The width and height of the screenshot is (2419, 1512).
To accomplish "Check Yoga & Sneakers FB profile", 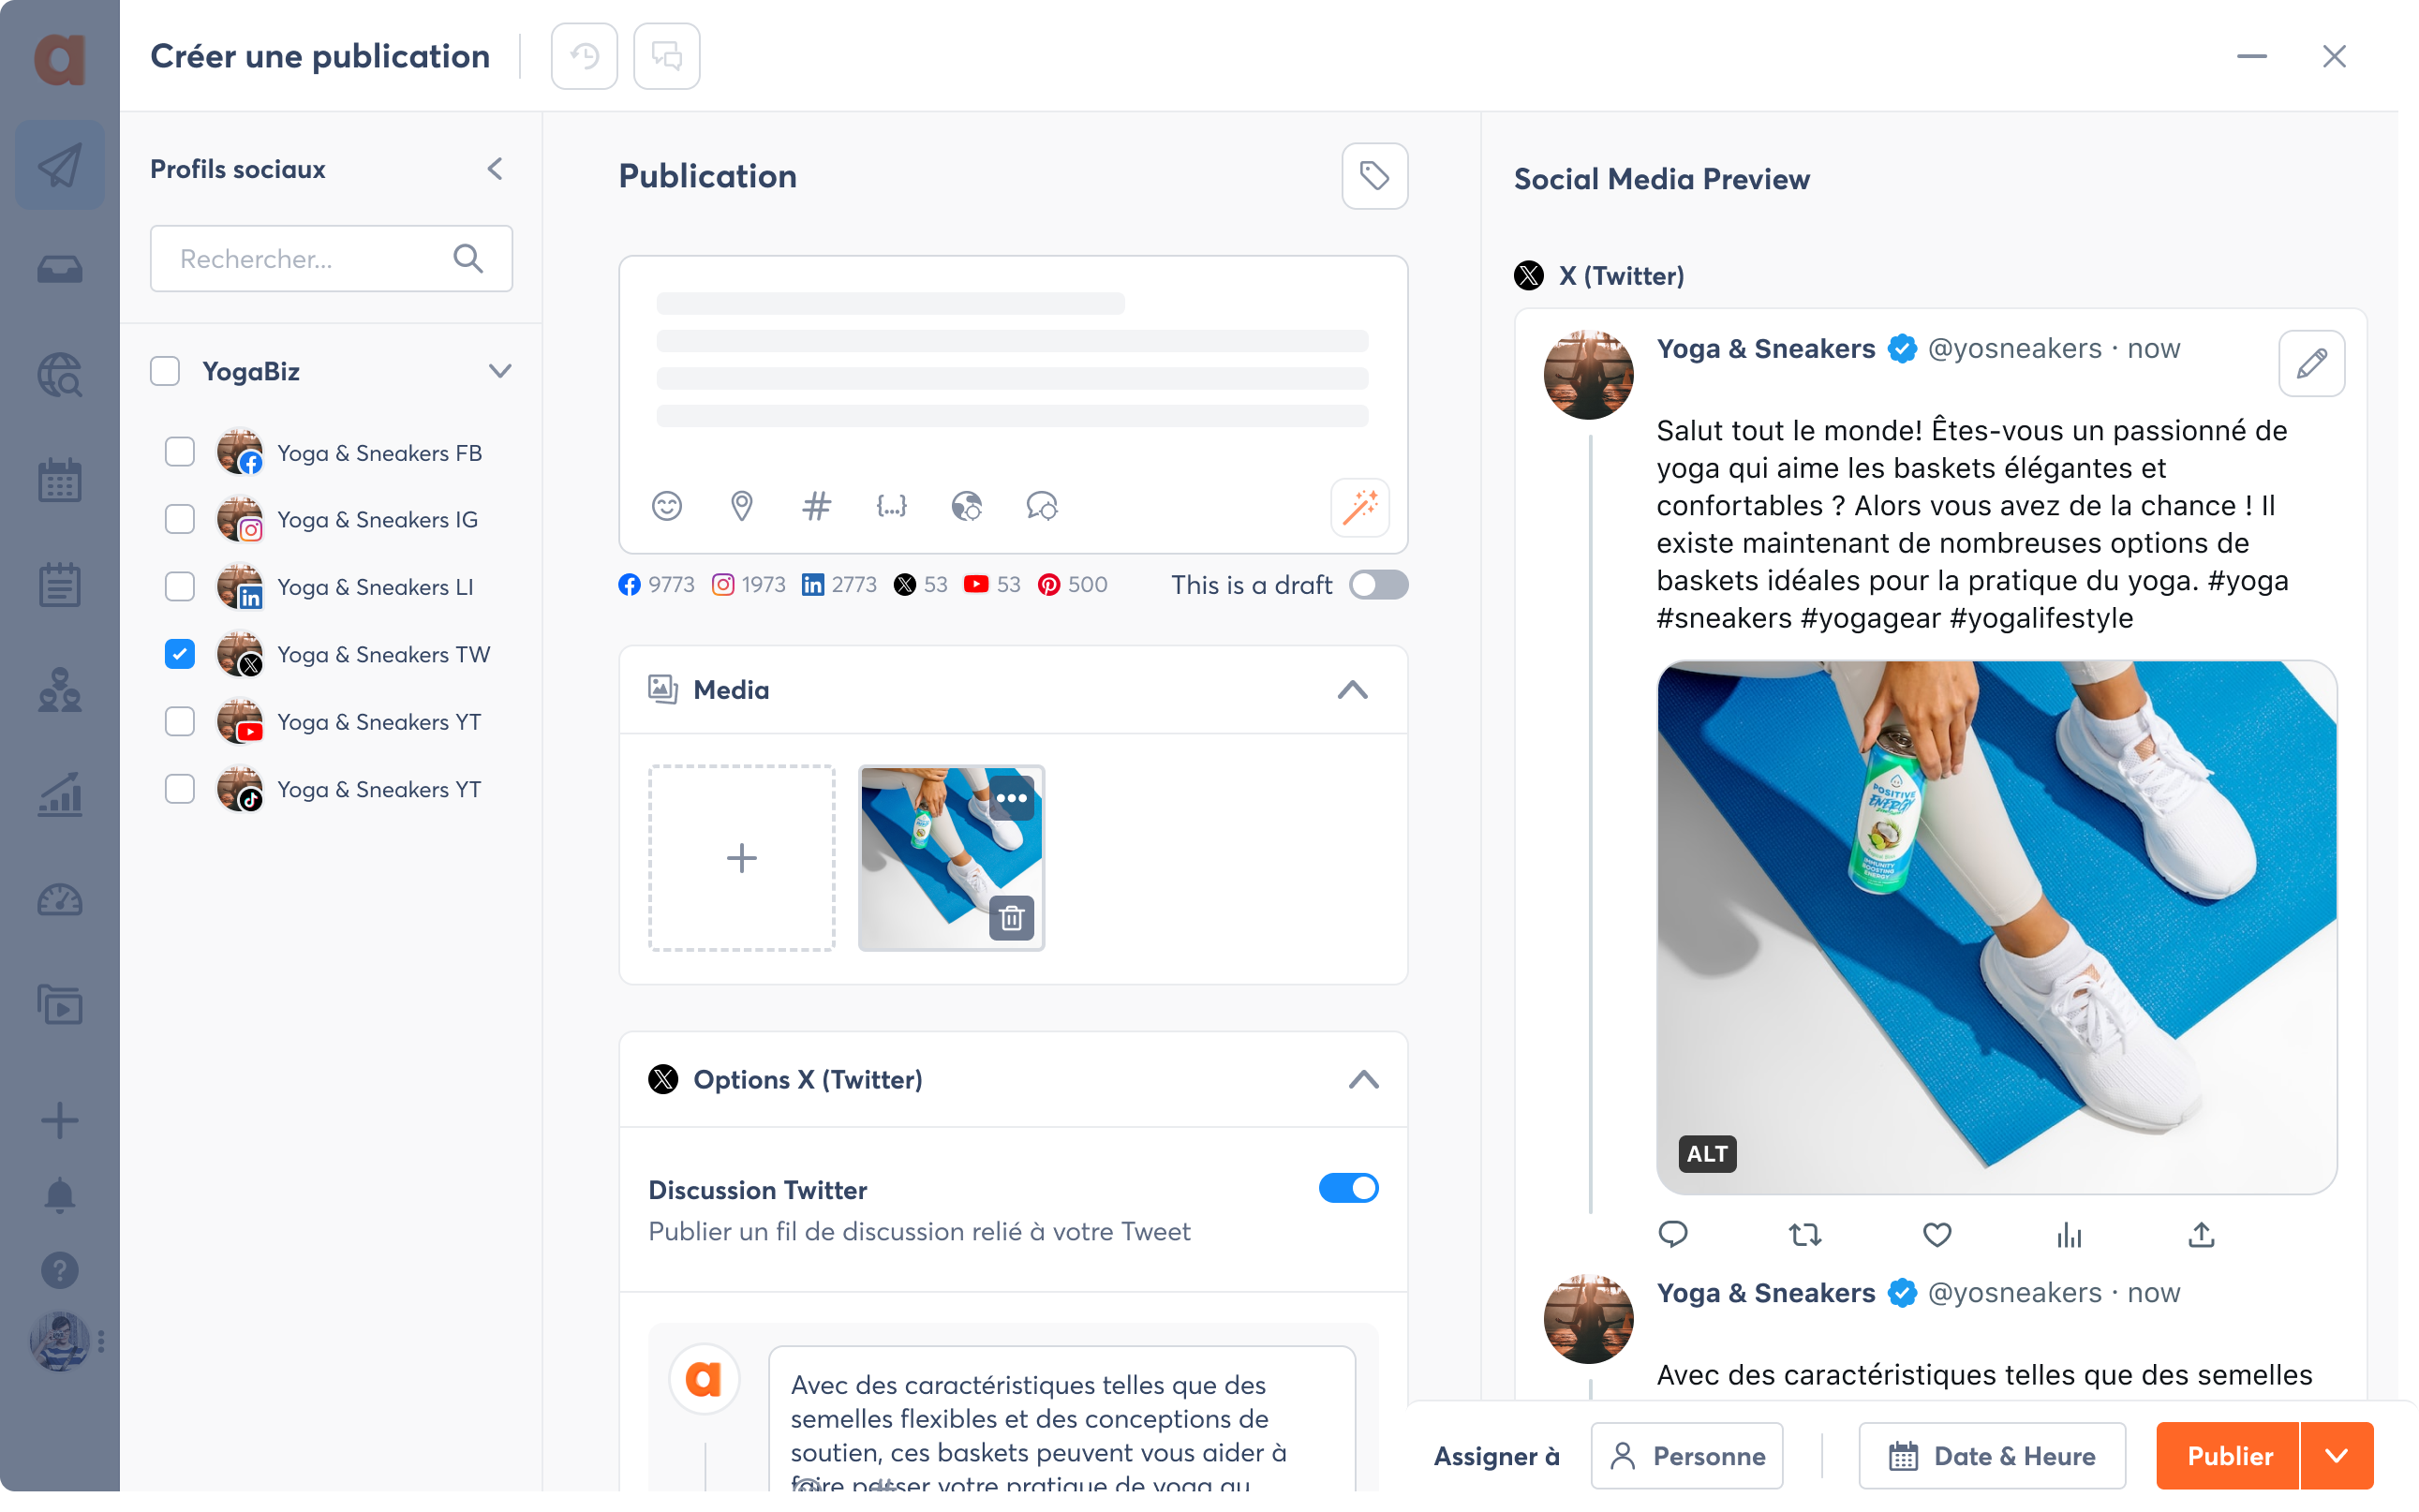I will pos(180,452).
